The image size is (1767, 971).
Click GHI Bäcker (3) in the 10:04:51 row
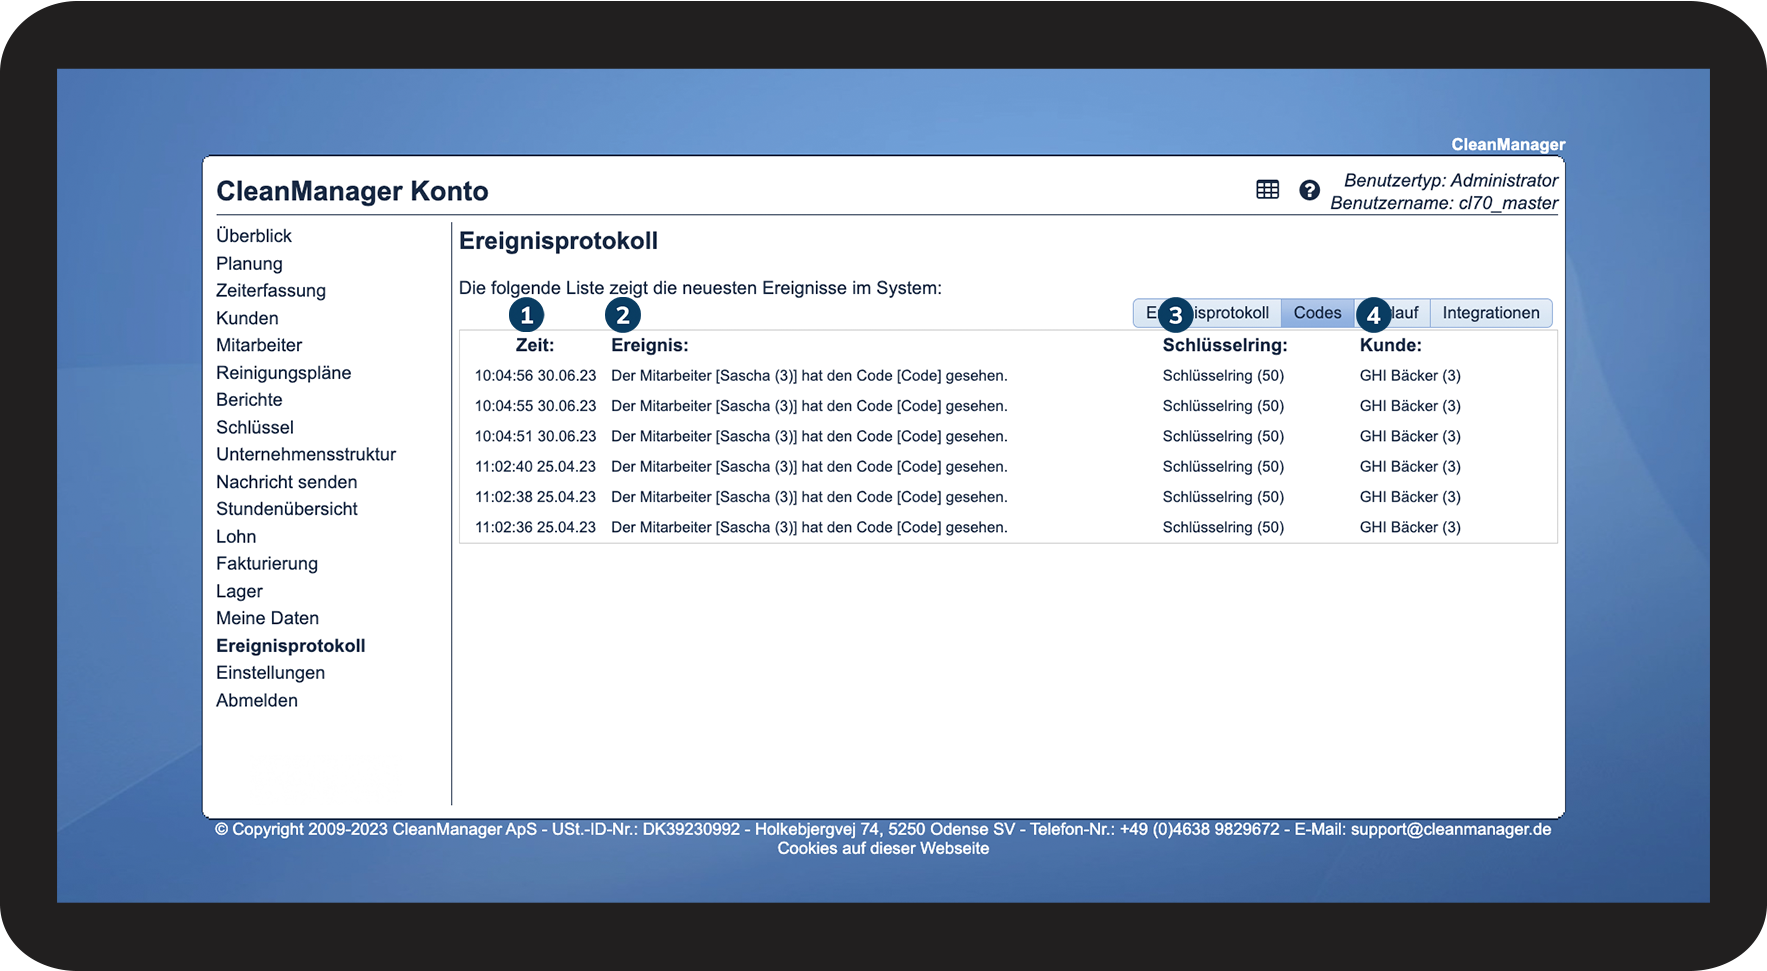1410,436
